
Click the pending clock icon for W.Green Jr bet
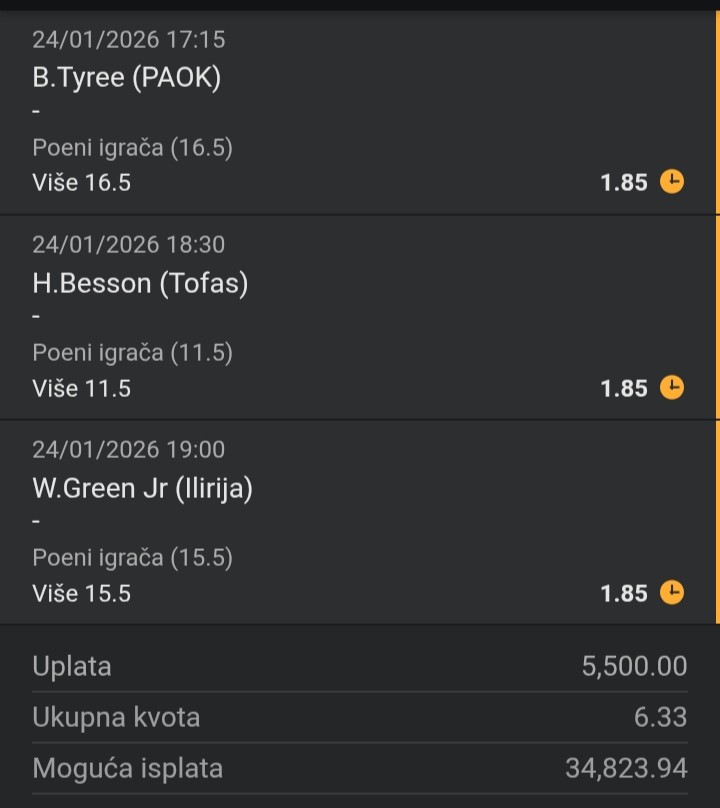(x=672, y=592)
